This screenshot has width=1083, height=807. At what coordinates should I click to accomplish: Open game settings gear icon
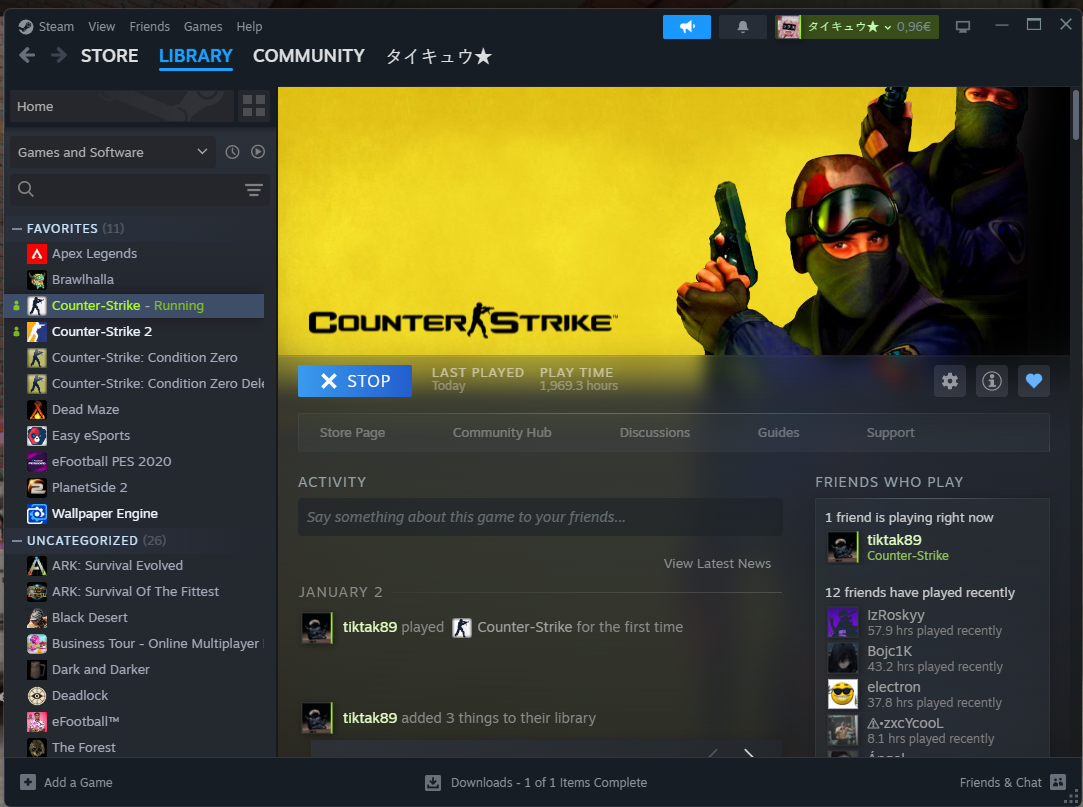(950, 381)
